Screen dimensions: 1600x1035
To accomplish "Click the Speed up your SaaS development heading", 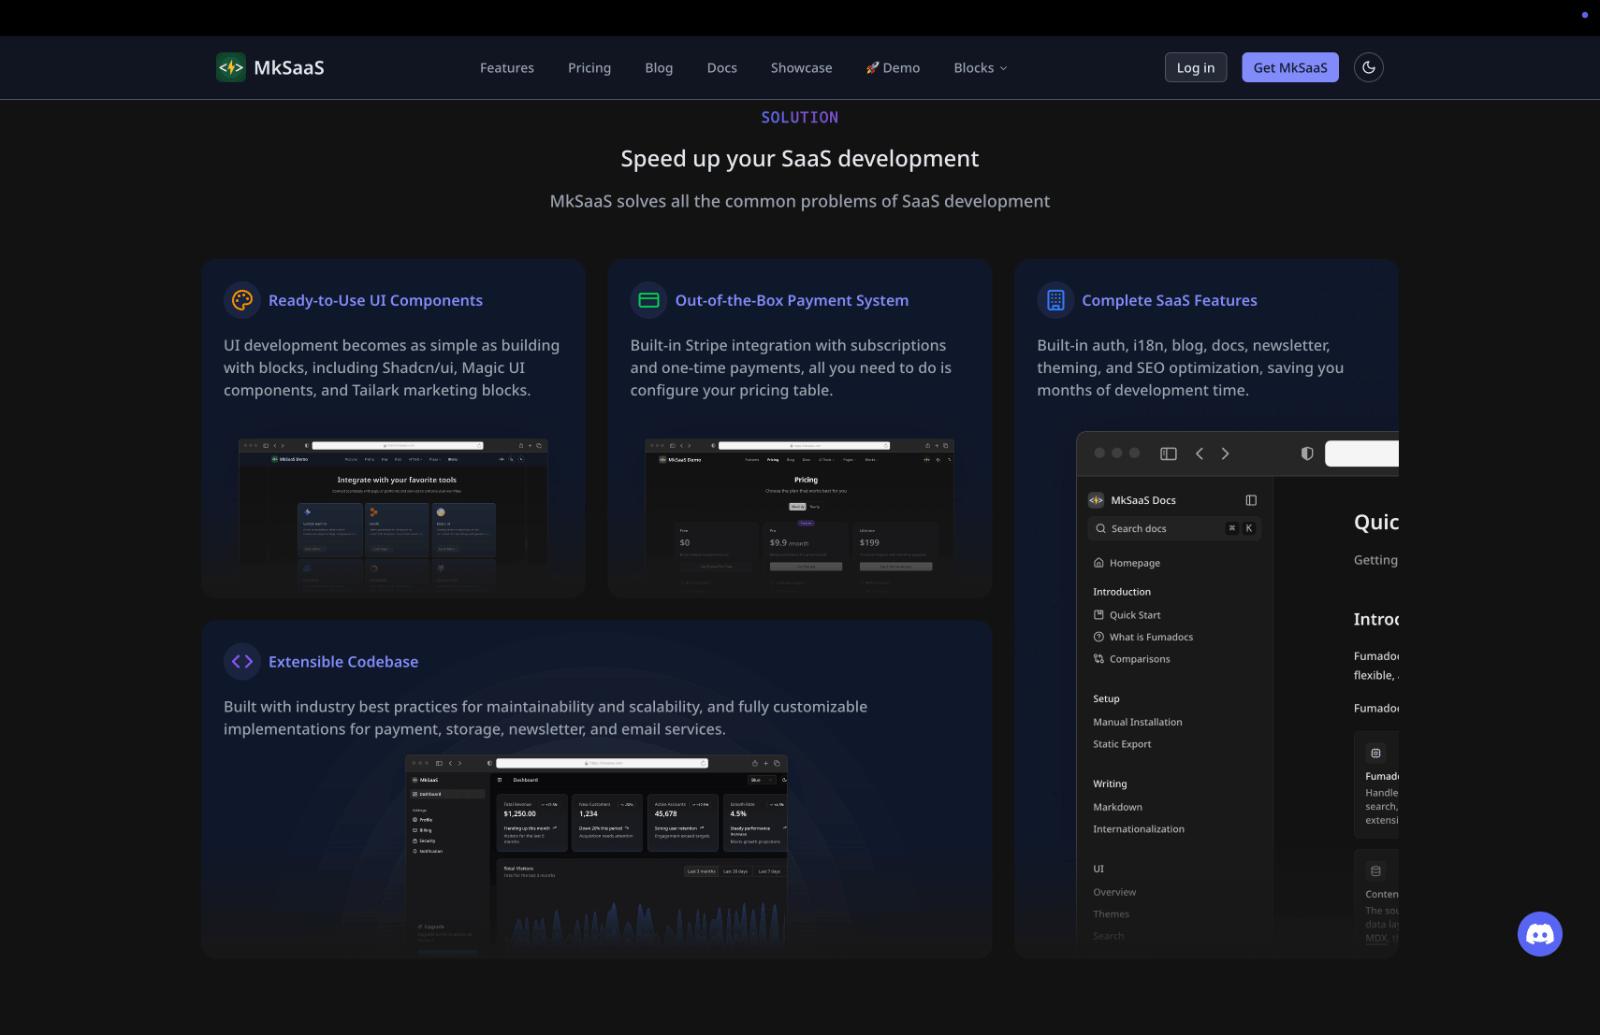I will pos(800,159).
